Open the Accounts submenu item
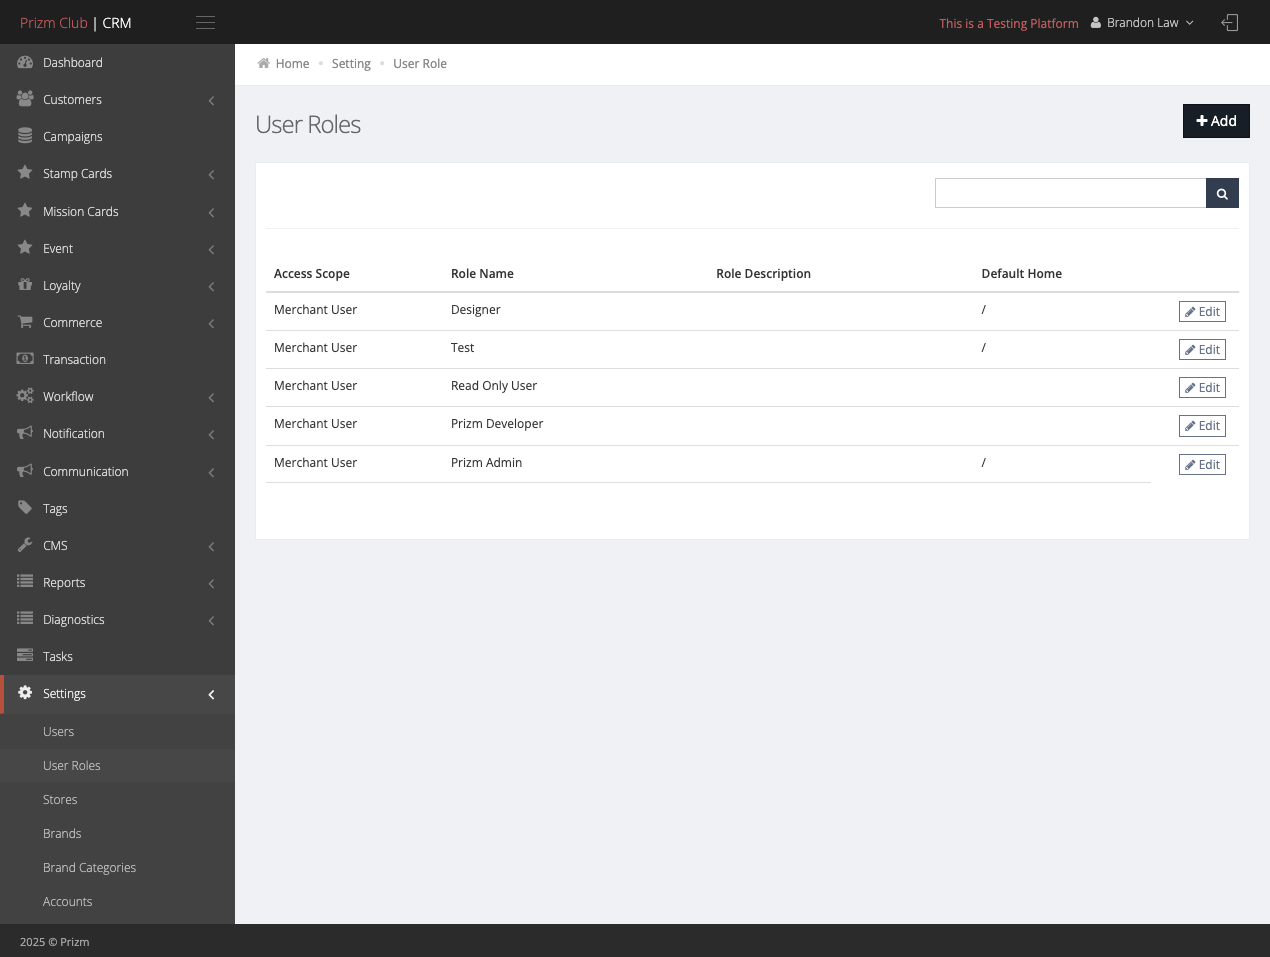 point(117,901)
